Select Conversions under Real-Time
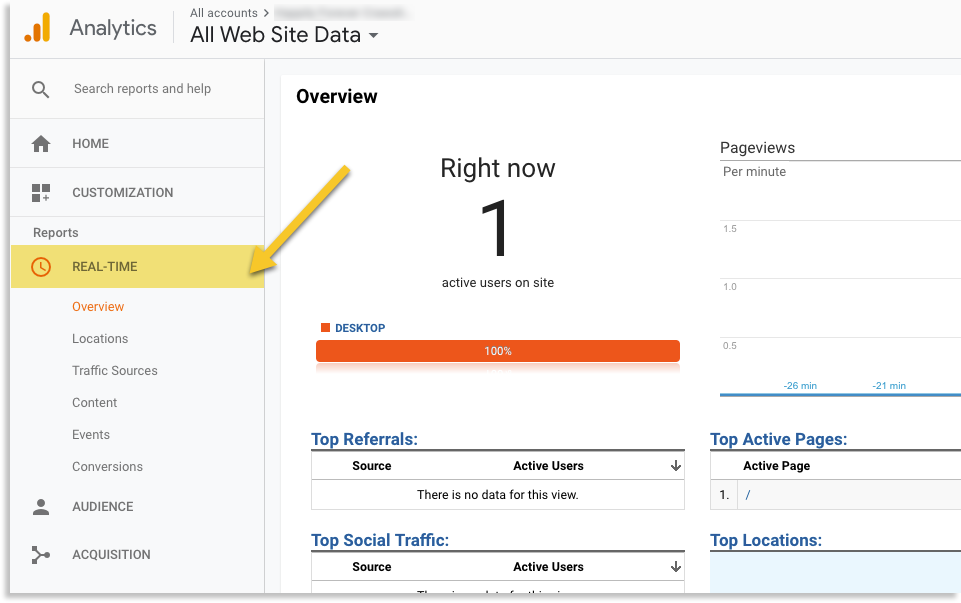The height and width of the screenshot is (603, 961). [107, 467]
